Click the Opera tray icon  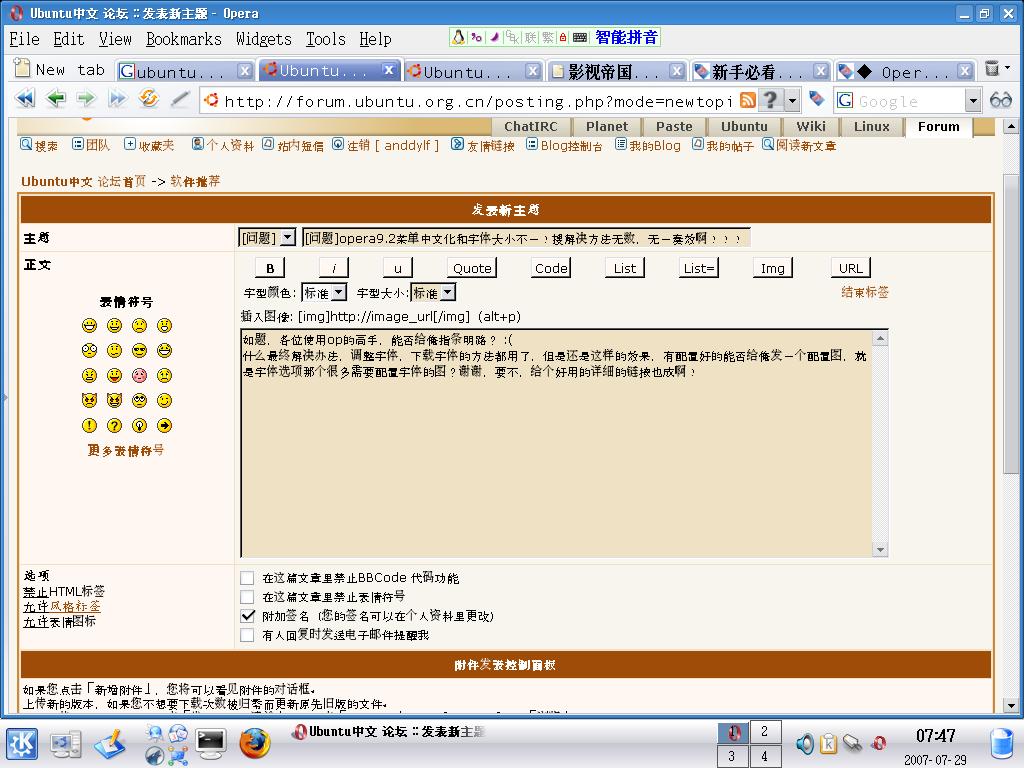tap(879, 743)
